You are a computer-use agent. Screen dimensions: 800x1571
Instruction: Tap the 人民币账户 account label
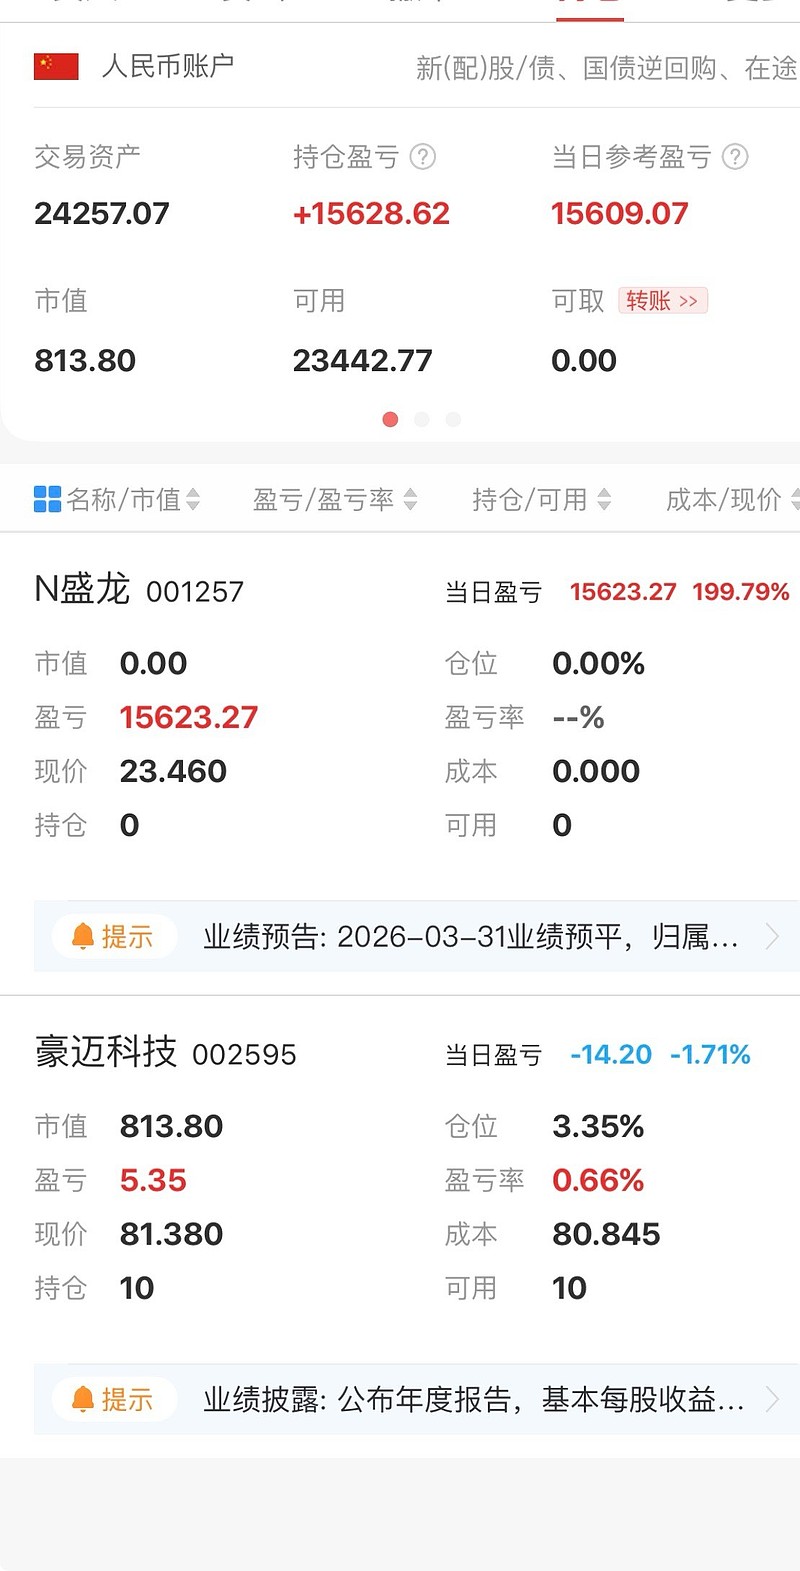pyautogui.click(x=168, y=67)
